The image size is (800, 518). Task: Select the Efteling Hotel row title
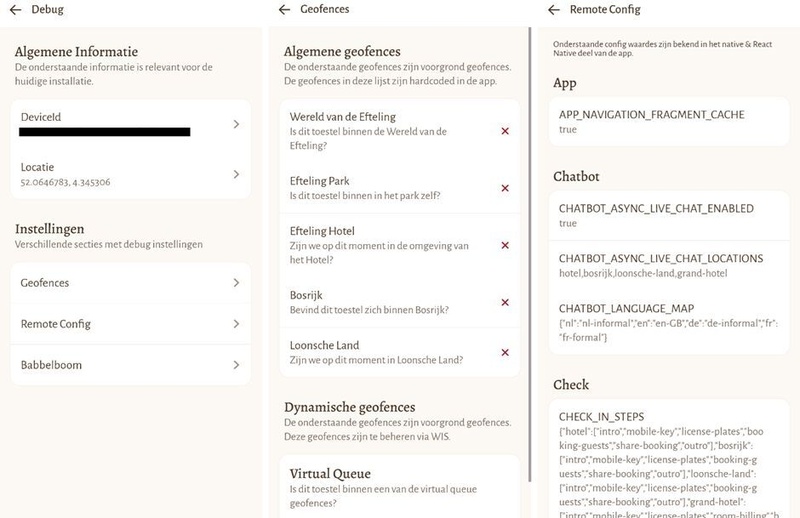pos(322,231)
